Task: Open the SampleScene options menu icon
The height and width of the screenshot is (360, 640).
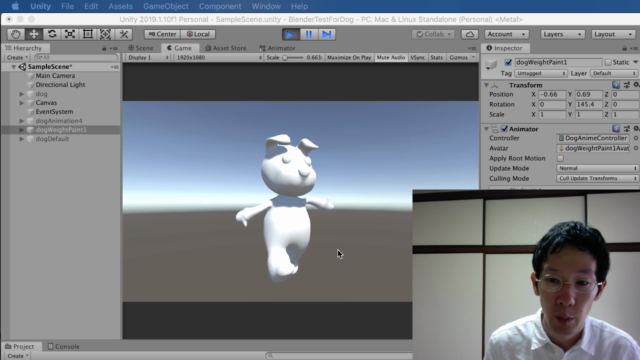Action: click(x=115, y=67)
